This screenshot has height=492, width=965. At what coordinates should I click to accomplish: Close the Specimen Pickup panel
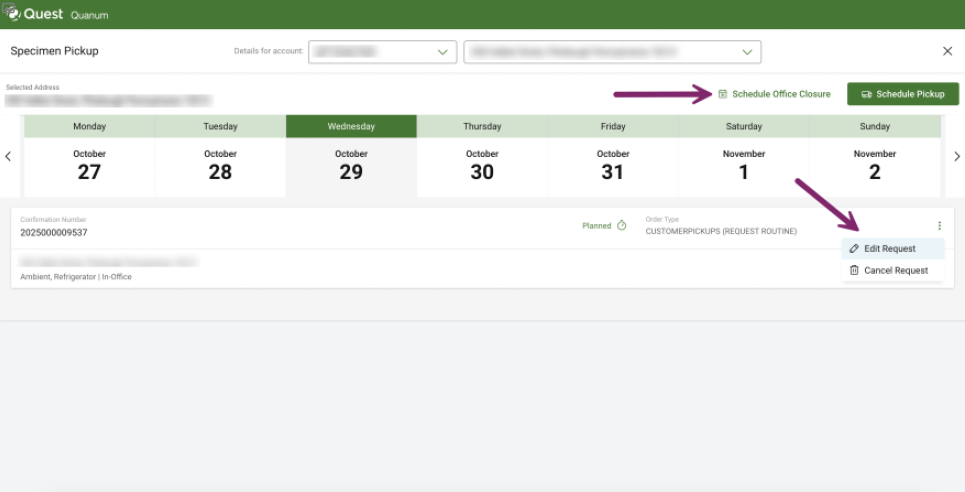(x=947, y=51)
